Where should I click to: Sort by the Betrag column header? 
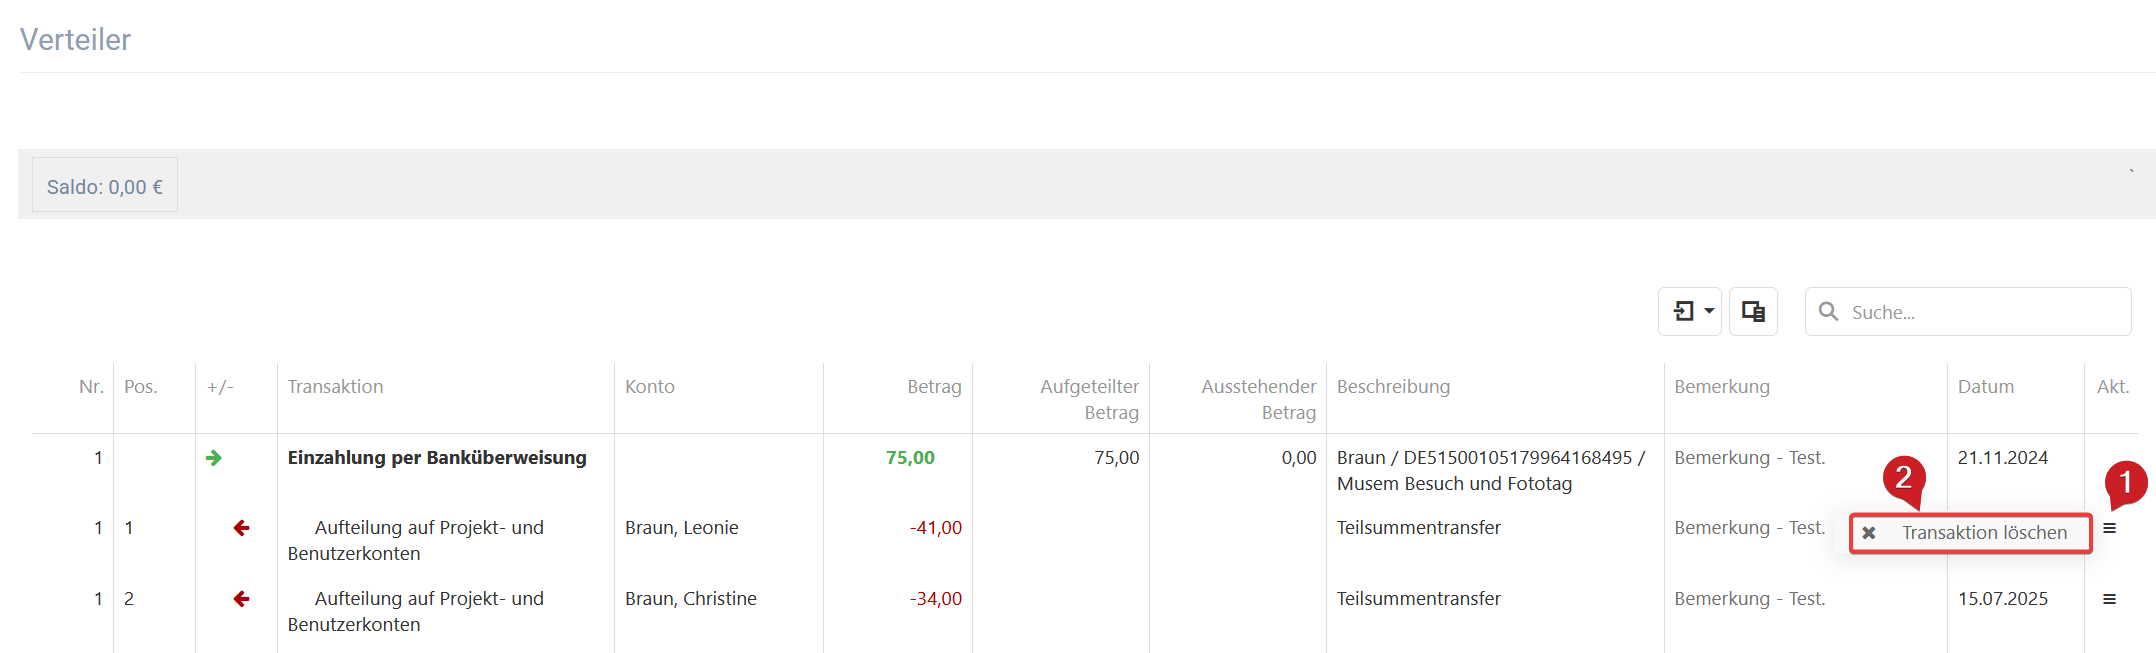click(934, 387)
